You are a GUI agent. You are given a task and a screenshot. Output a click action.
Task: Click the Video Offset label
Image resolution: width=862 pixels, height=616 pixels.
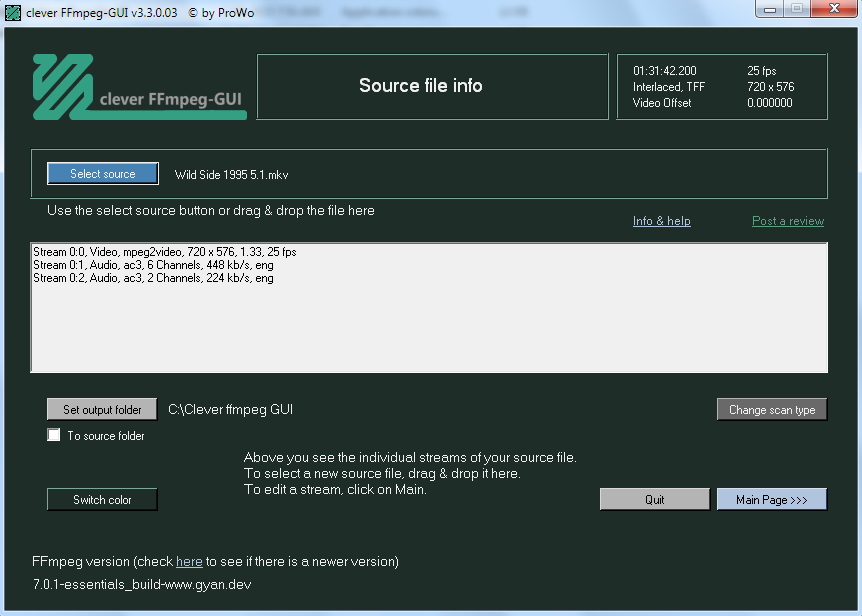[662, 103]
